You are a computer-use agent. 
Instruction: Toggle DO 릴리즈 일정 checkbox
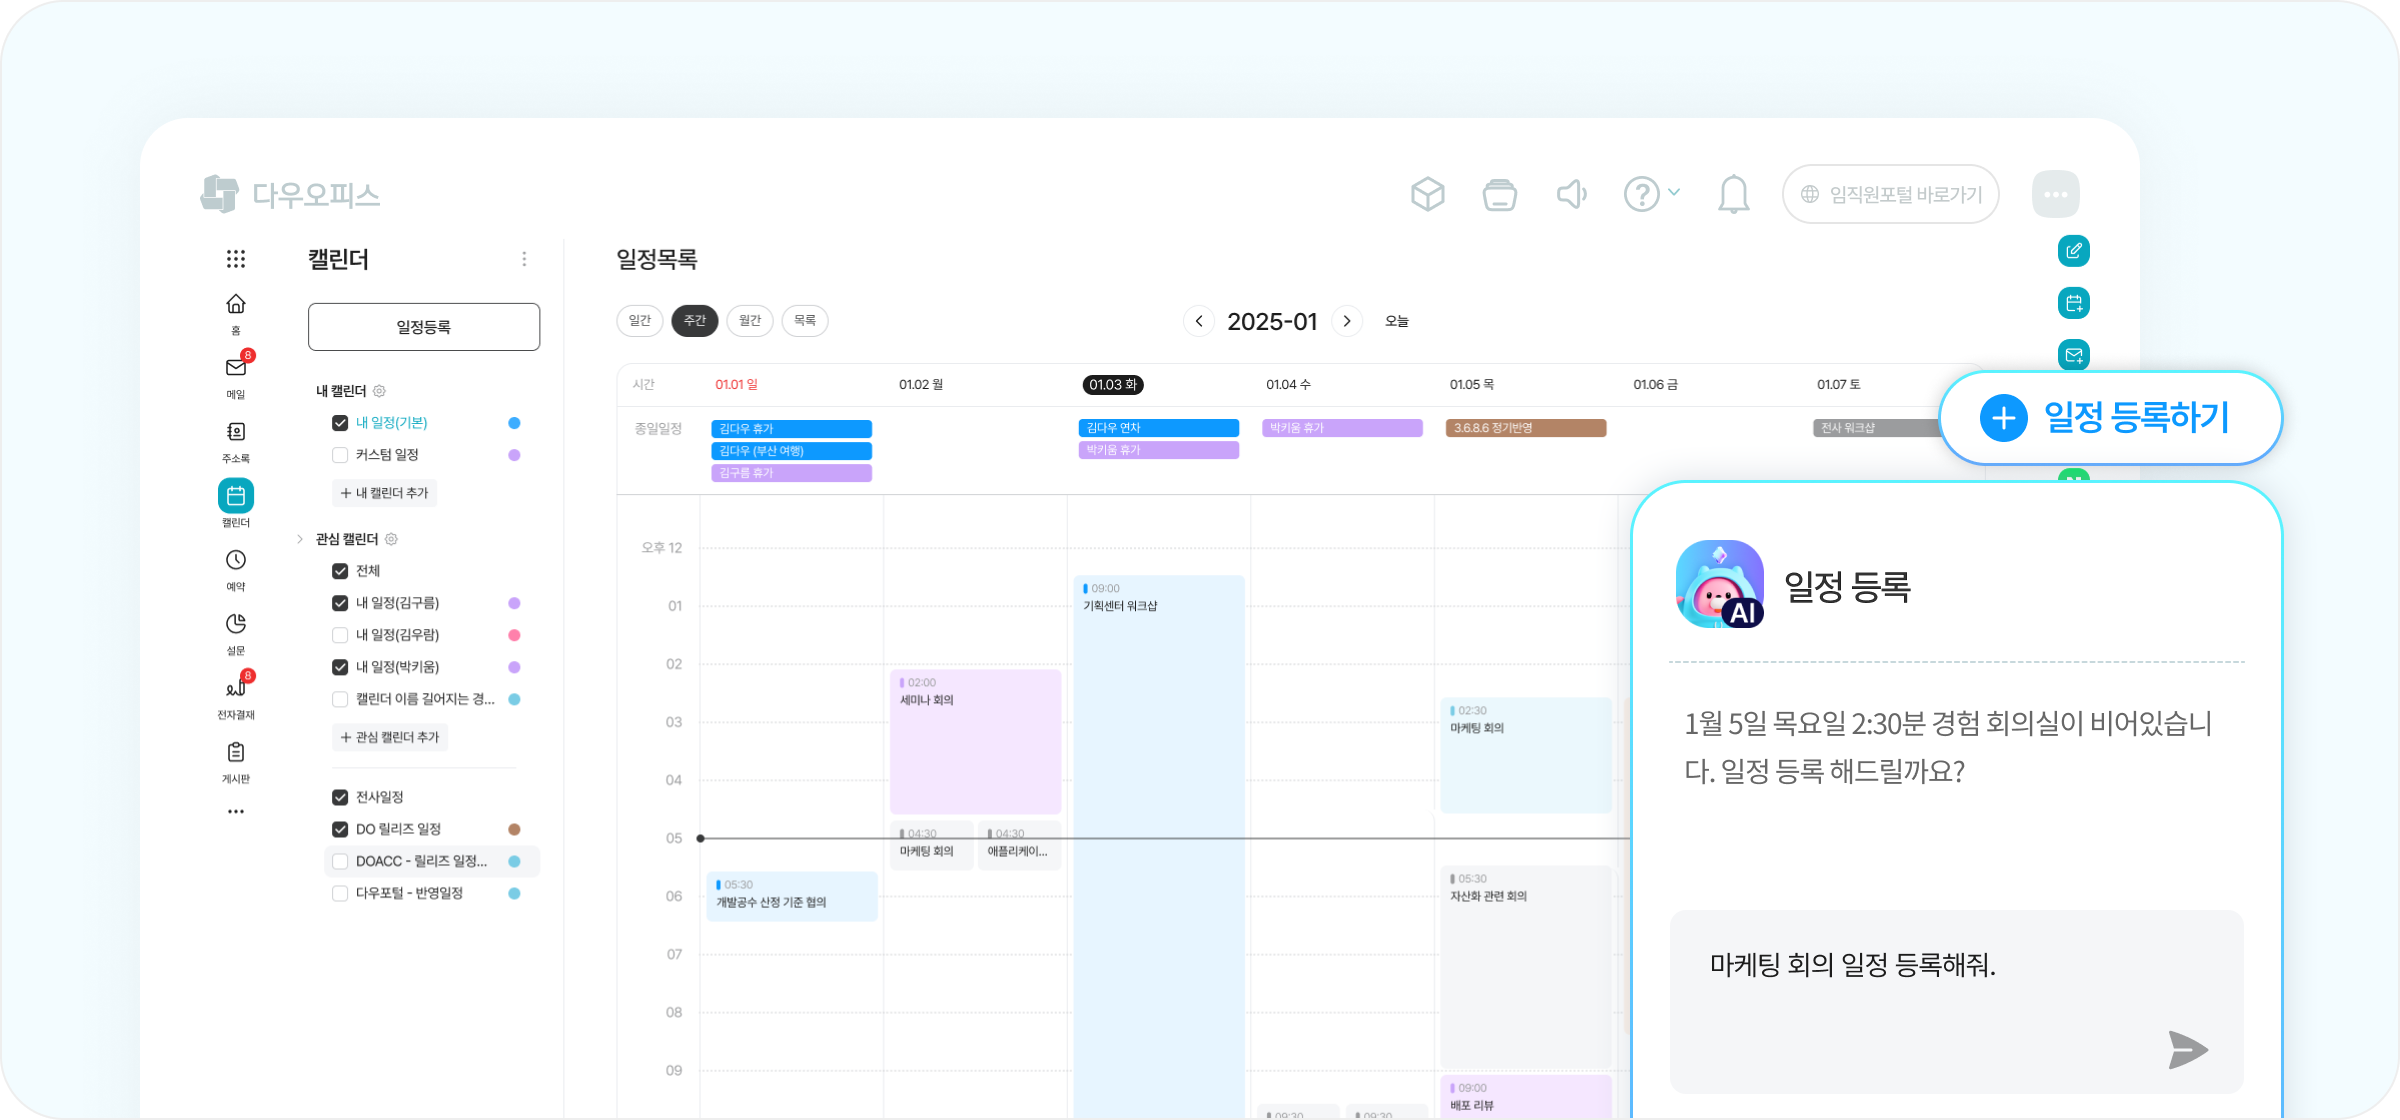point(340,829)
